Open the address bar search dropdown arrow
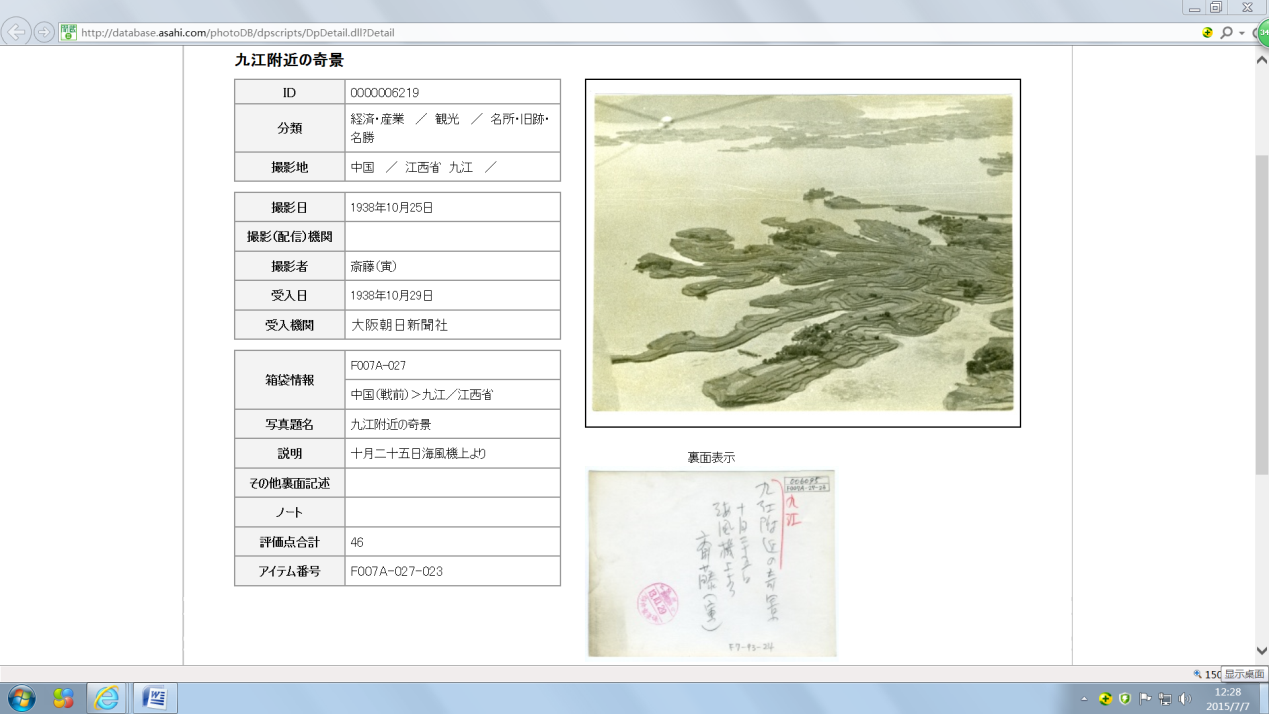This screenshot has height=714, width=1269. point(1241,33)
